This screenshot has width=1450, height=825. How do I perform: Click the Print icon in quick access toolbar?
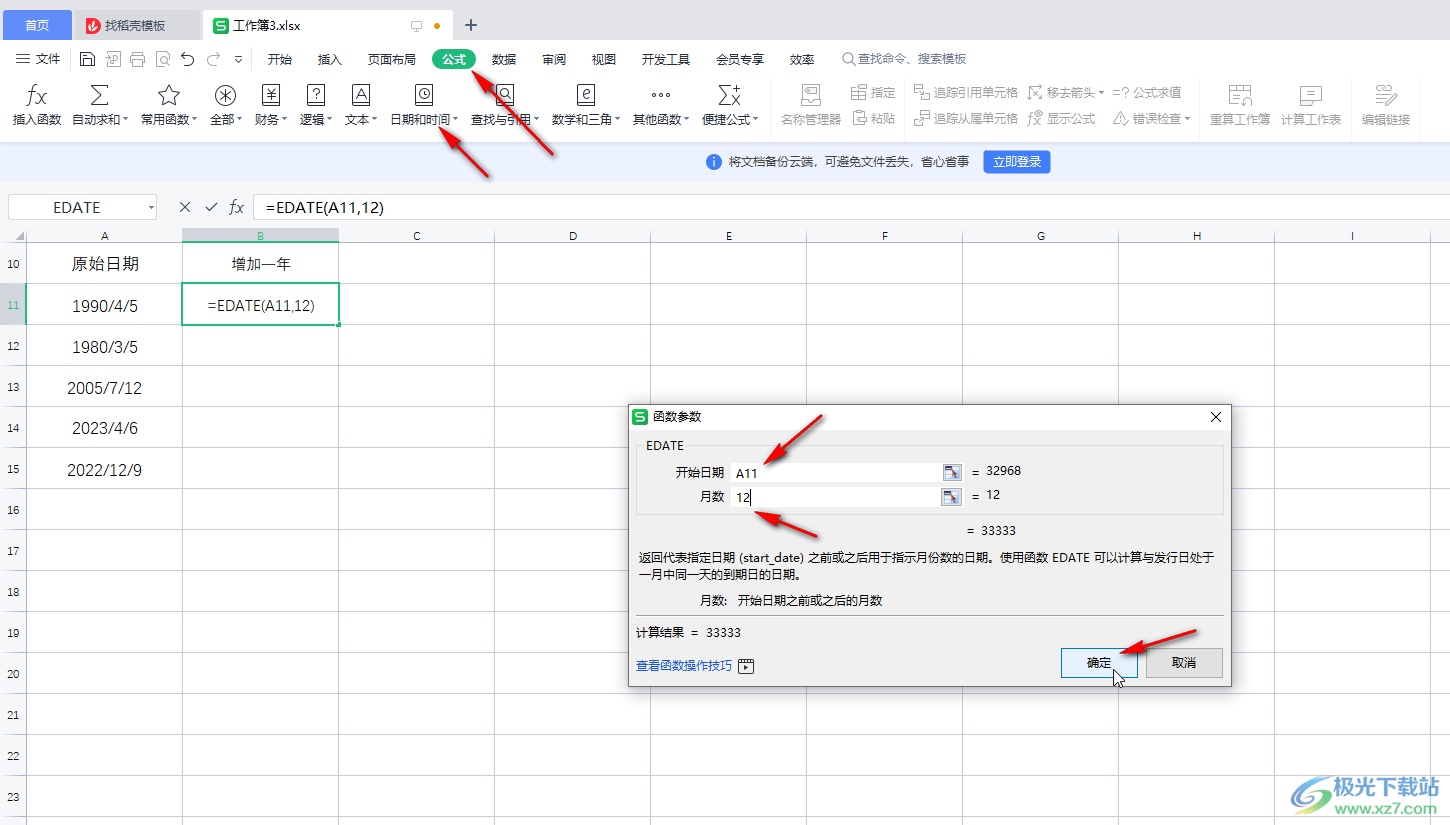point(138,60)
